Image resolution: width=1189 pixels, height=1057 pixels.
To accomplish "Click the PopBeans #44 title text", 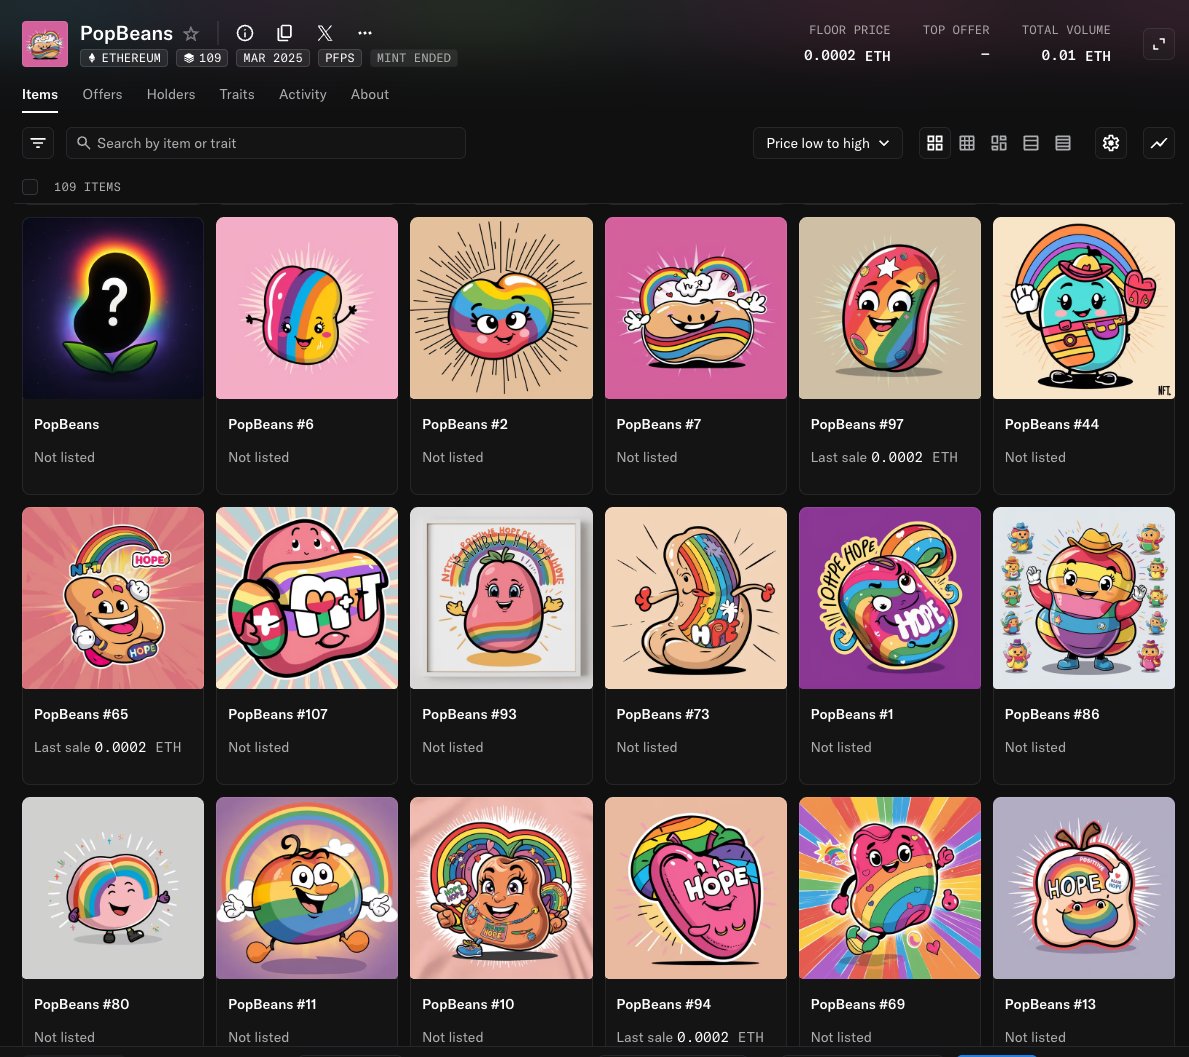I will (1051, 425).
